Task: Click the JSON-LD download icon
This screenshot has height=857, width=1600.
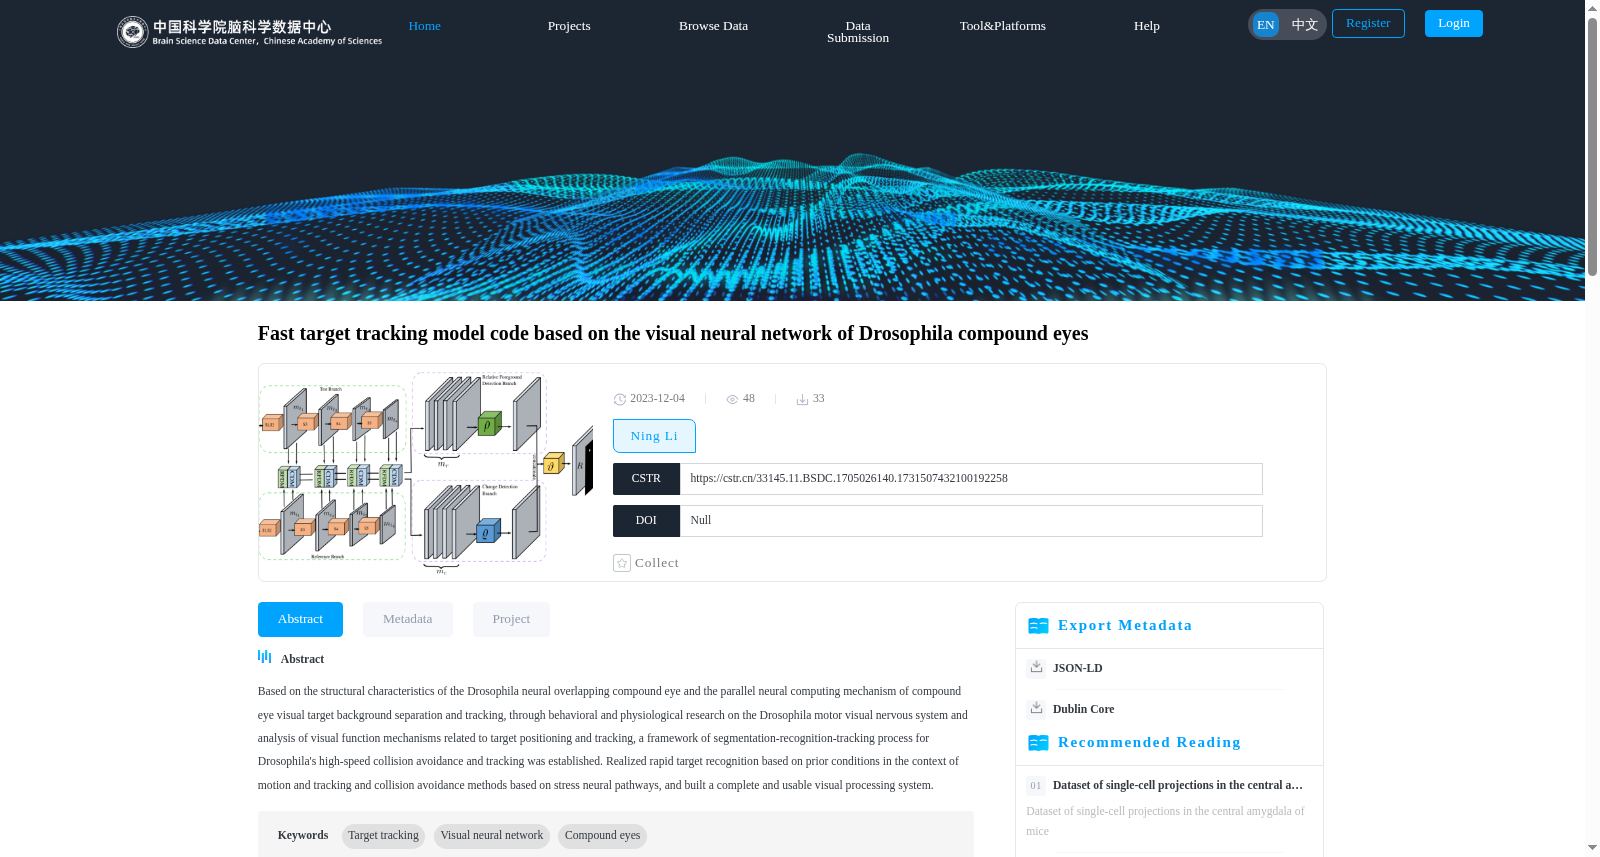Action: [1036, 667]
